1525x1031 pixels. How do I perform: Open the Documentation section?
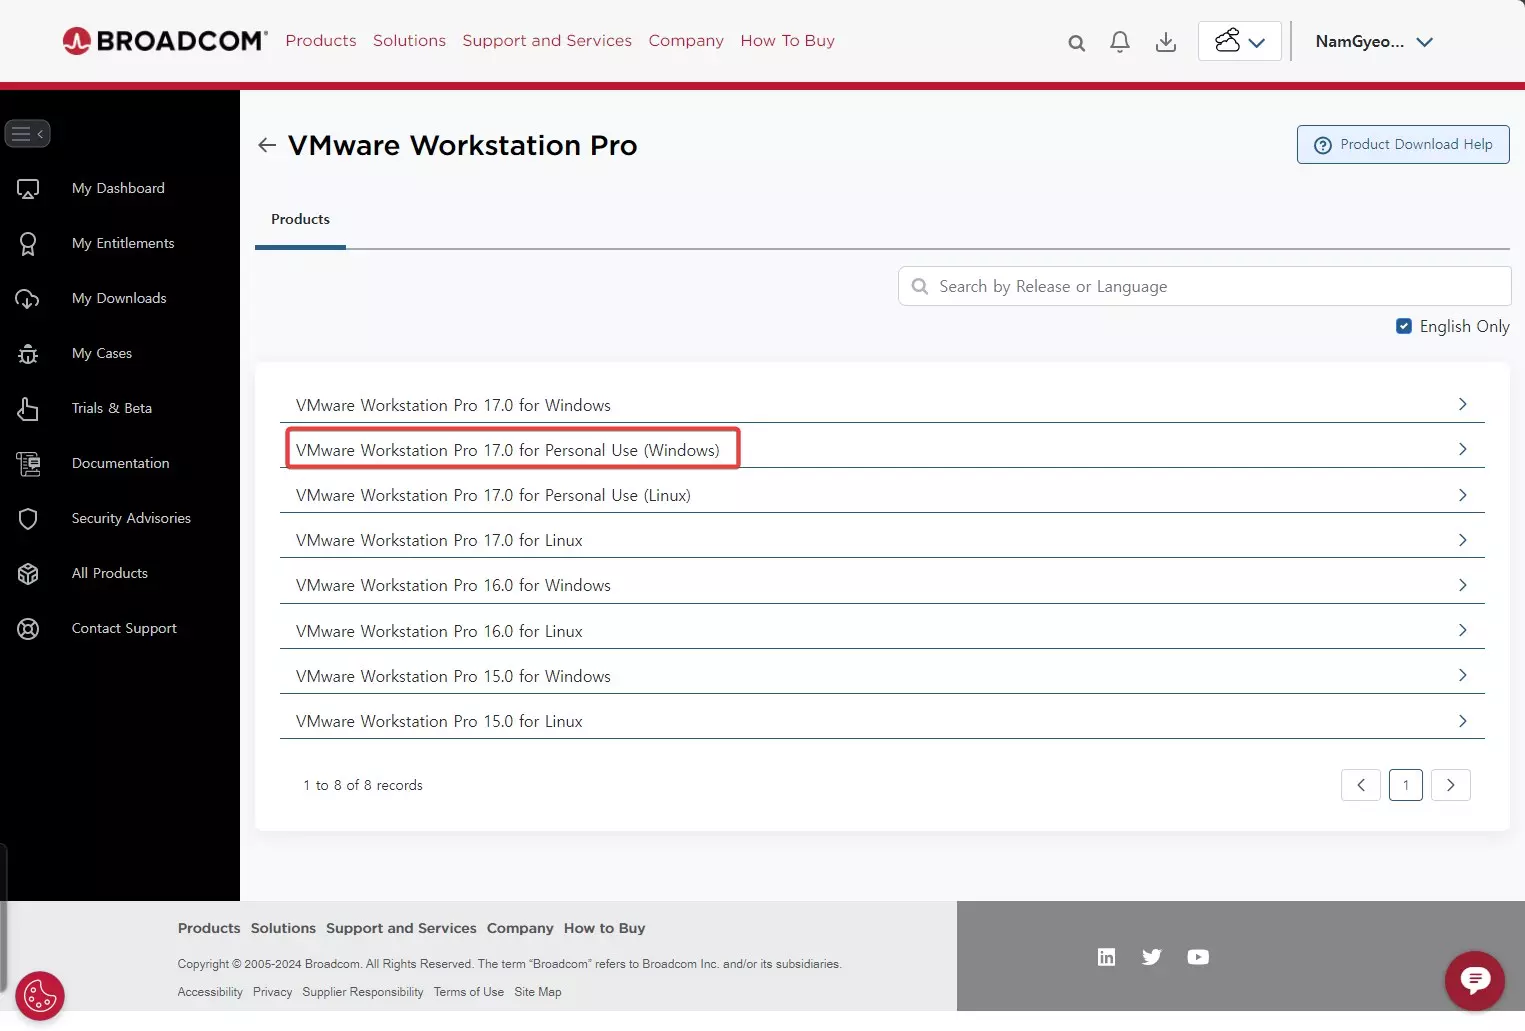click(x=120, y=463)
